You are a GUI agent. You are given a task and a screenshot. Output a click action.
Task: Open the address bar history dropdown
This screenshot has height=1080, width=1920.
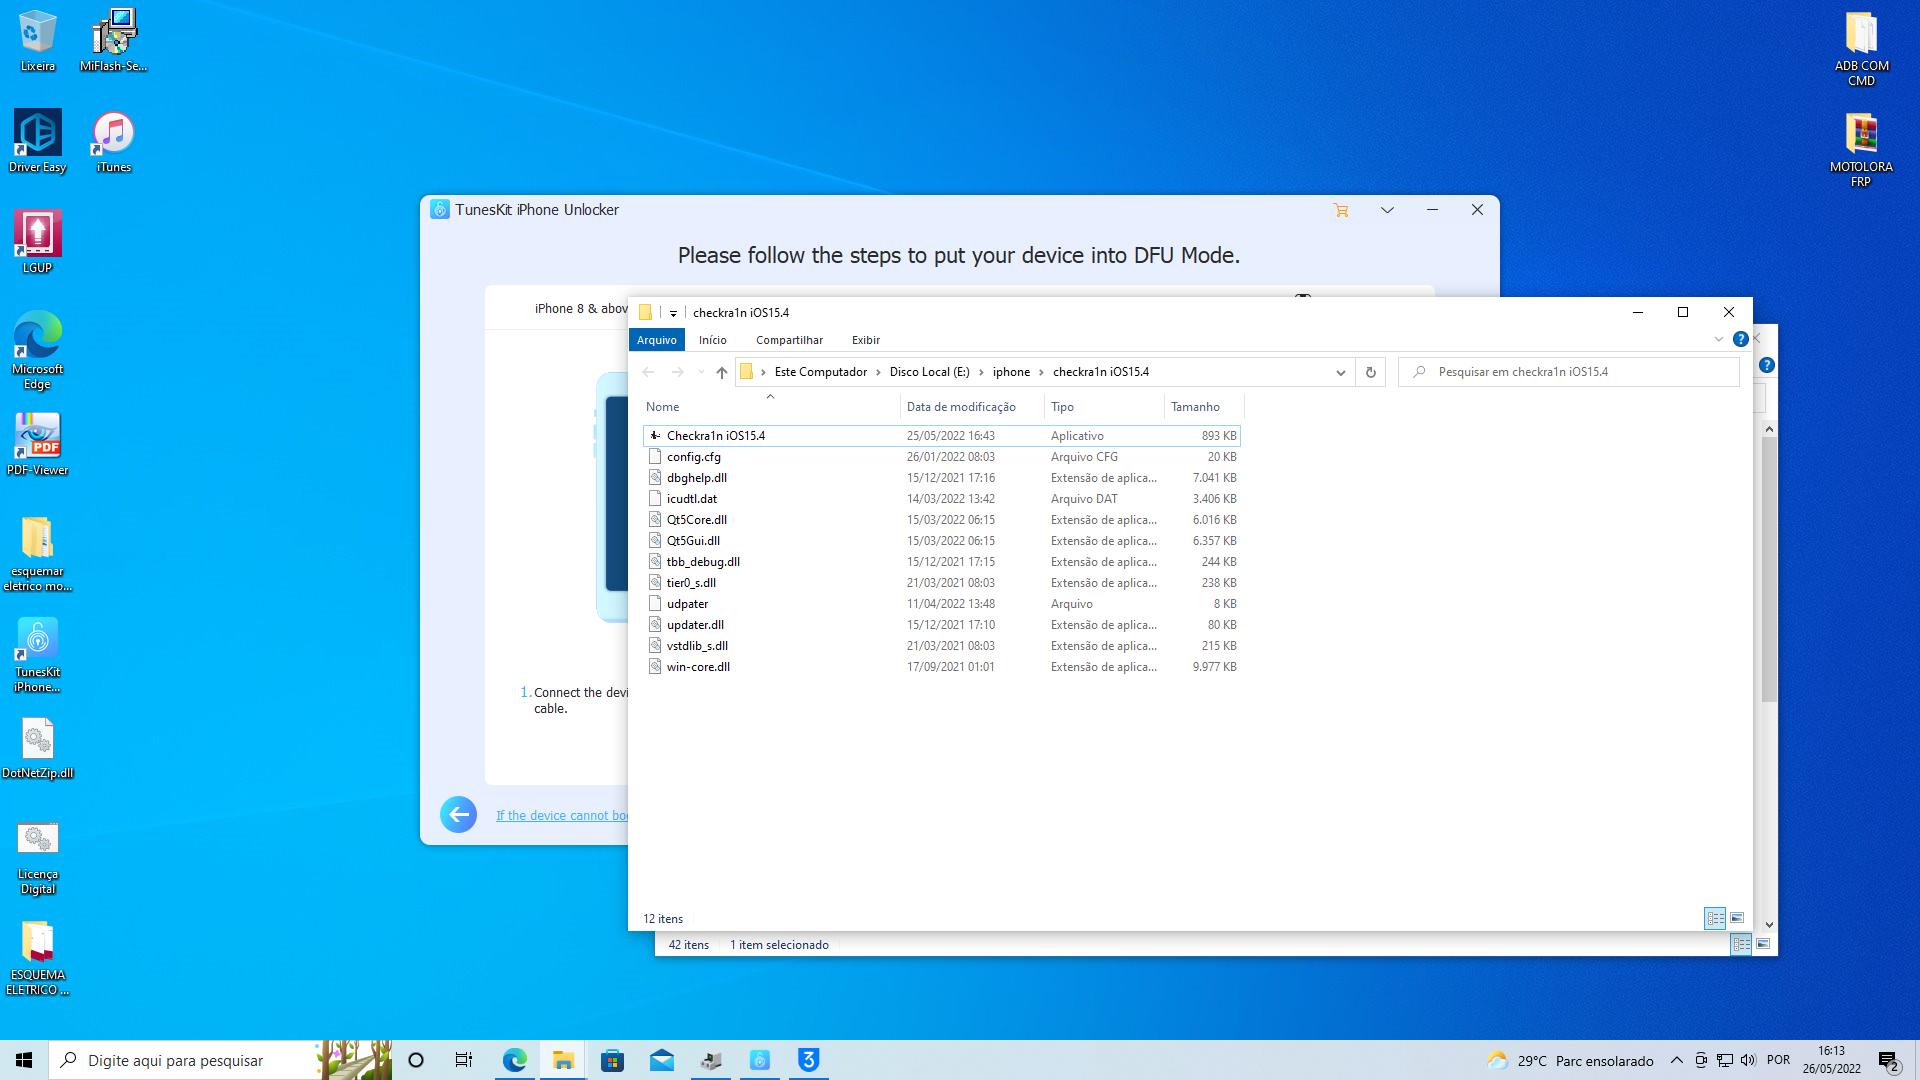coord(1340,372)
